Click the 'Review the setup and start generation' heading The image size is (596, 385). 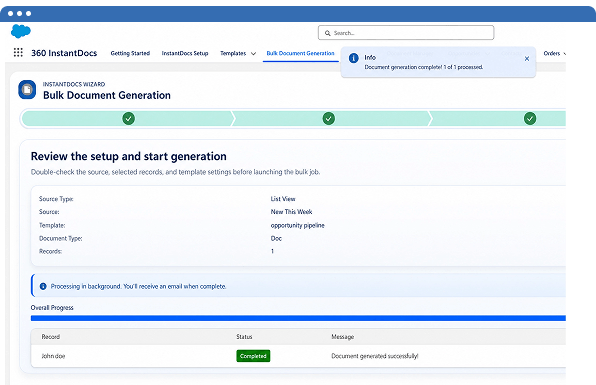[x=128, y=156]
